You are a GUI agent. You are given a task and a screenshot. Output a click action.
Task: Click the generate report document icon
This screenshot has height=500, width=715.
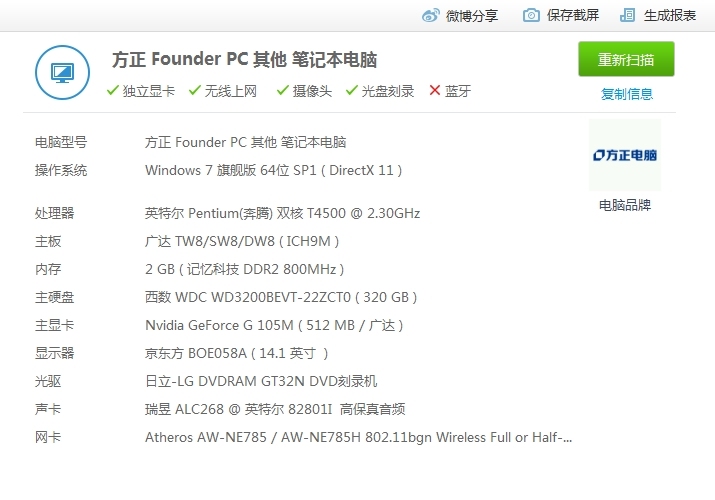(x=627, y=15)
